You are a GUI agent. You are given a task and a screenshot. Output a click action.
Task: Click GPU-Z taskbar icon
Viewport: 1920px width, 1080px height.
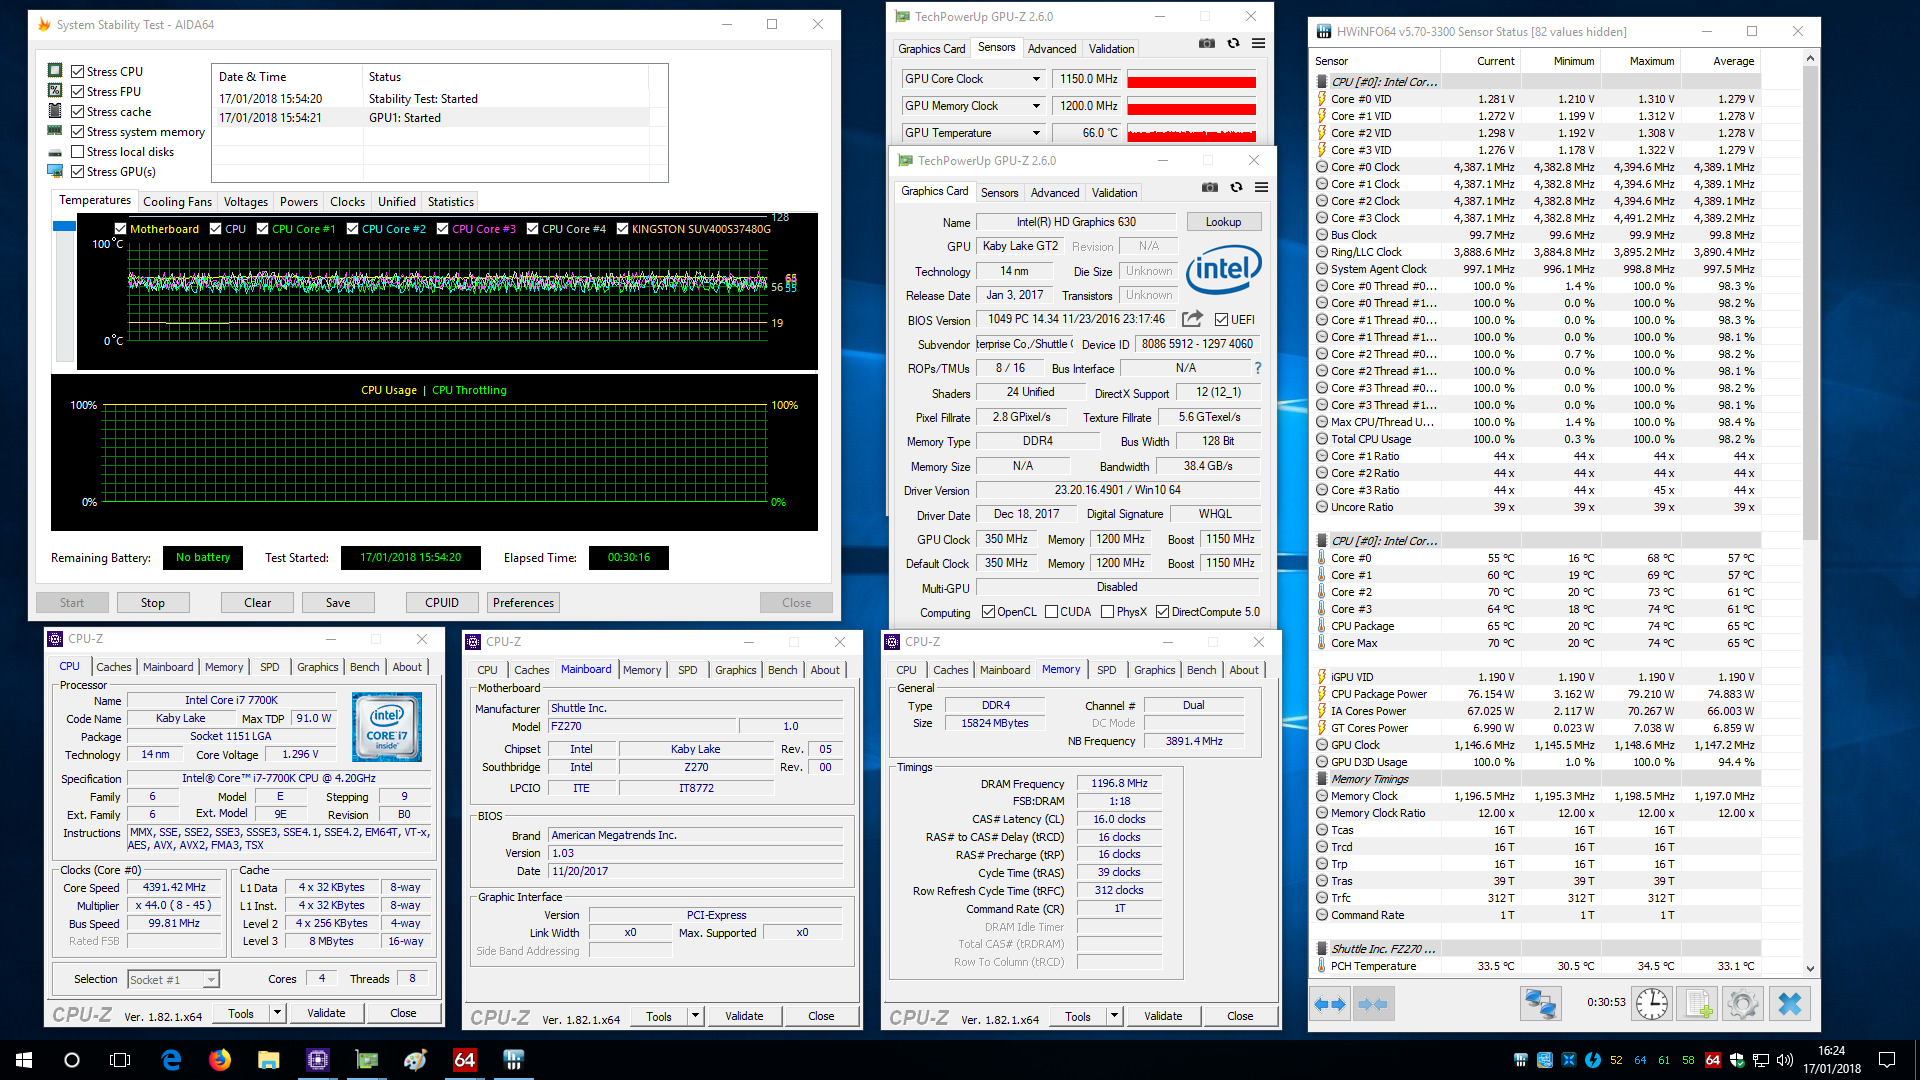point(367,1060)
